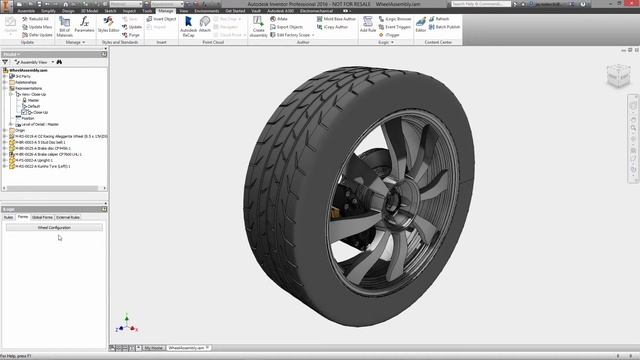Click the browser filter funnel icon
640x360 pixels.
click(x=5, y=62)
